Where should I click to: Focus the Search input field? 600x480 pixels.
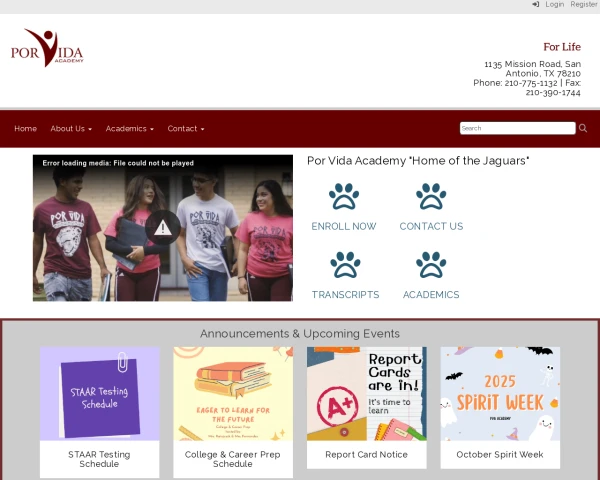(x=517, y=128)
